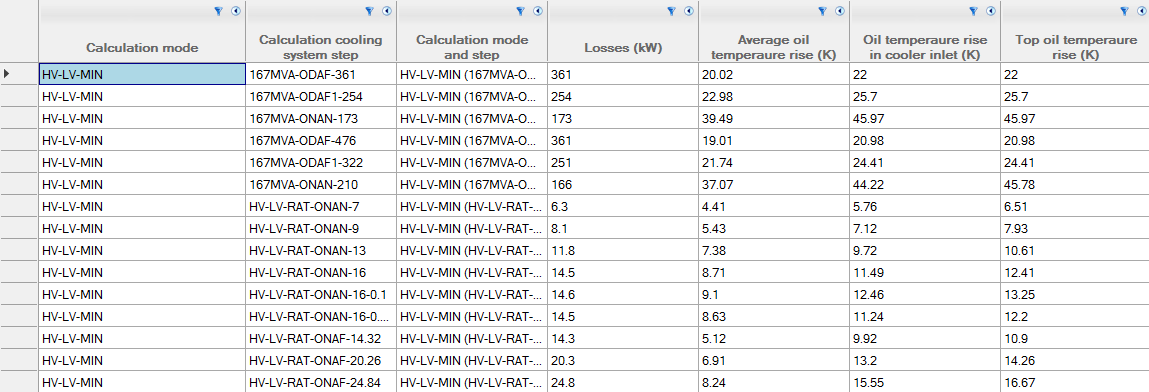Open the Losses (kW) column filter

click(671, 11)
